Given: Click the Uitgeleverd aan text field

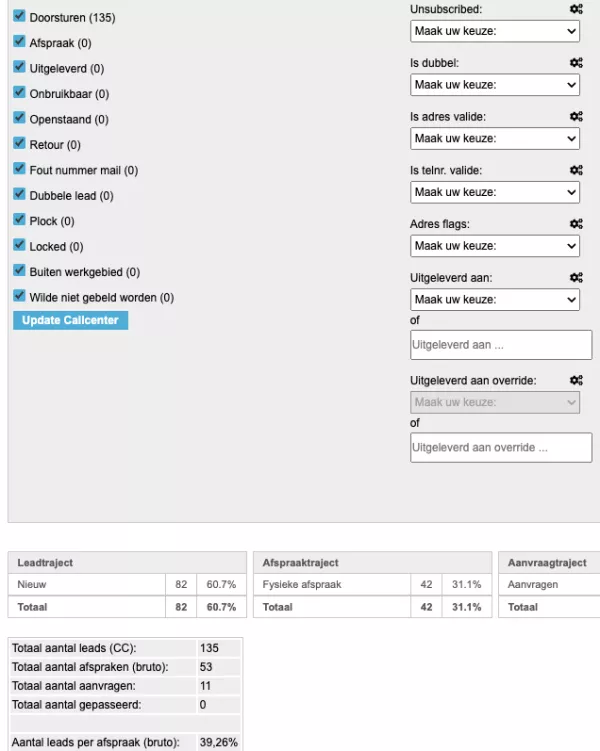Looking at the screenshot, I should coord(500,344).
